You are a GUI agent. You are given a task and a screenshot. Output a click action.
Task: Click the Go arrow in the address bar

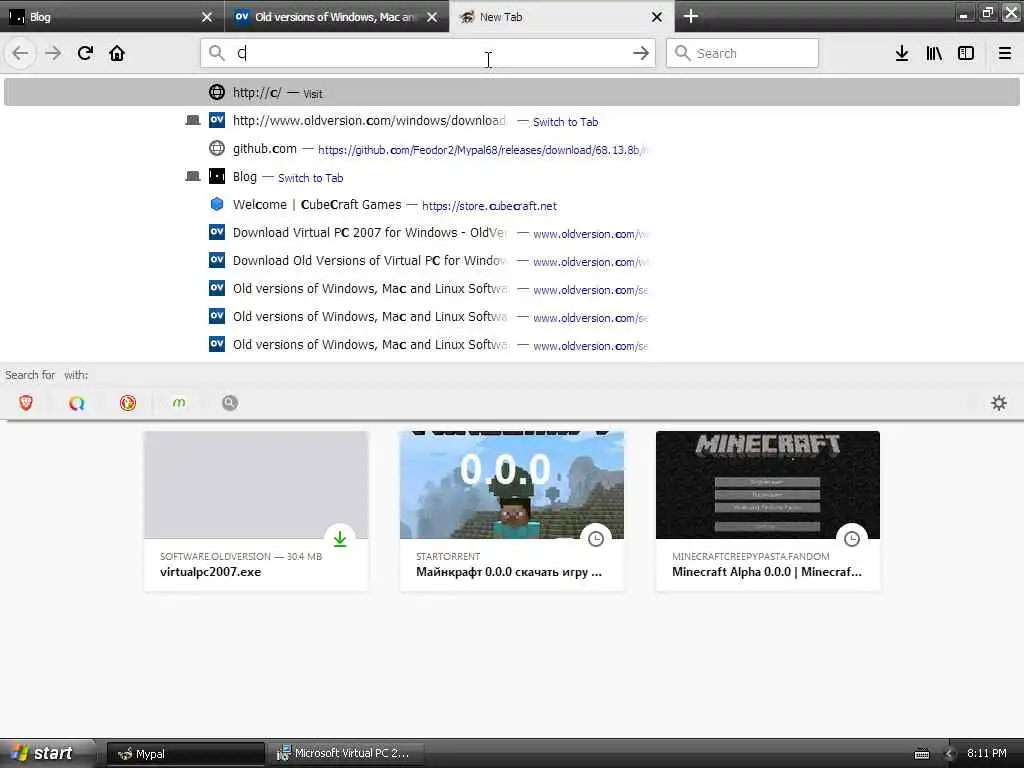coord(641,53)
